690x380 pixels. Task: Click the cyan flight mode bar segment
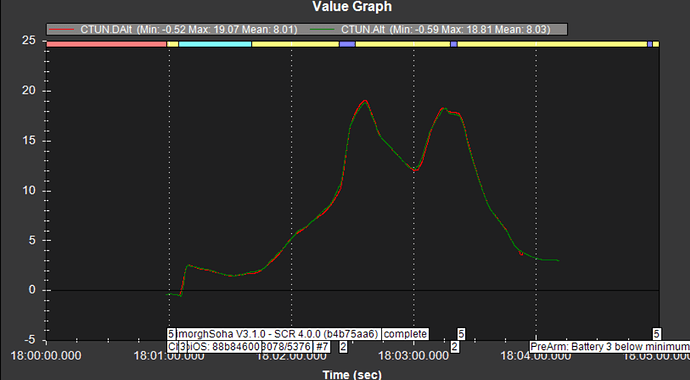(x=215, y=44)
